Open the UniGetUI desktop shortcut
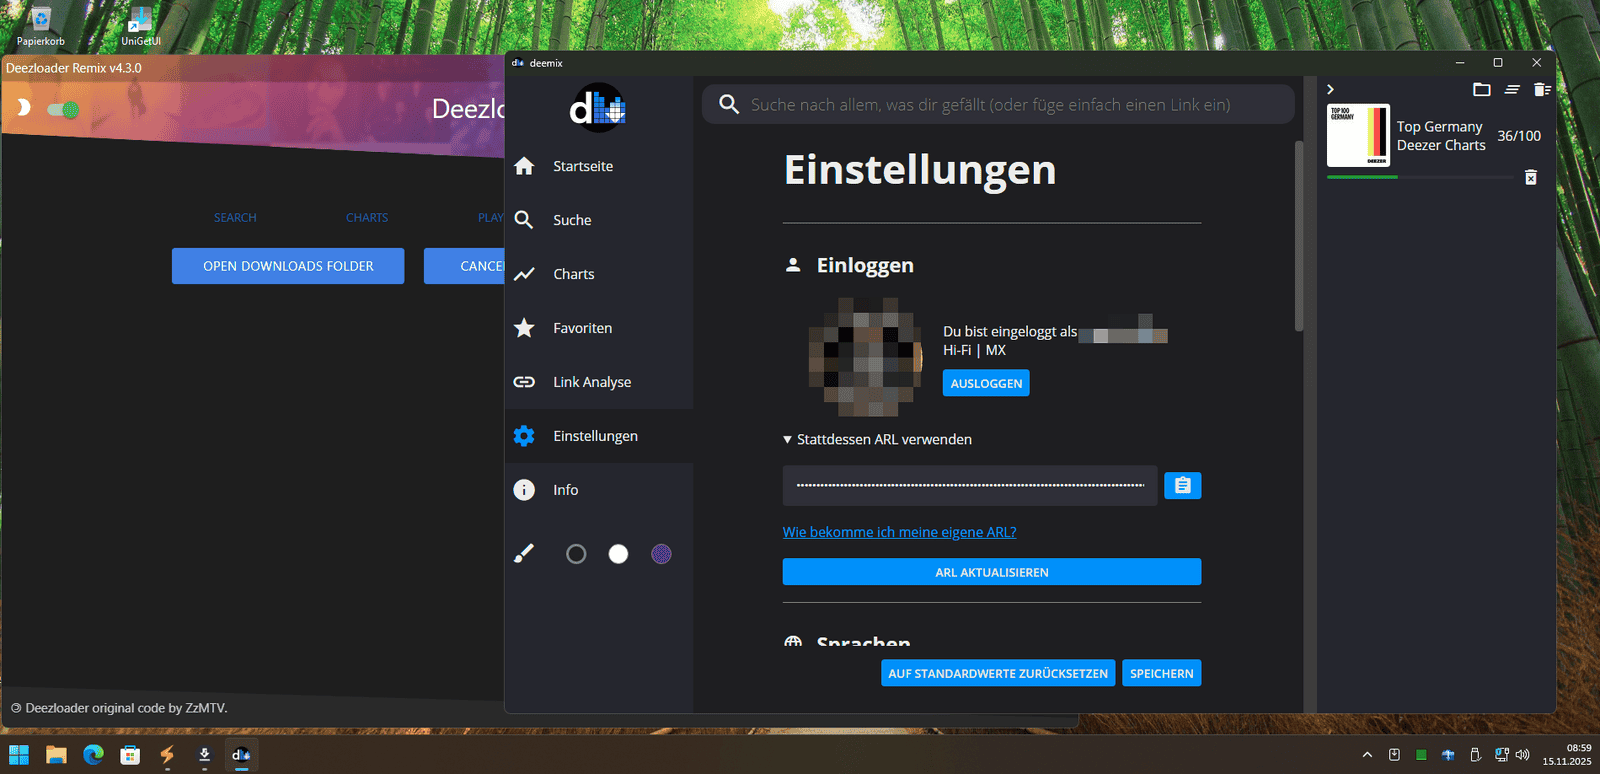This screenshot has width=1600, height=774. click(x=140, y=27)
